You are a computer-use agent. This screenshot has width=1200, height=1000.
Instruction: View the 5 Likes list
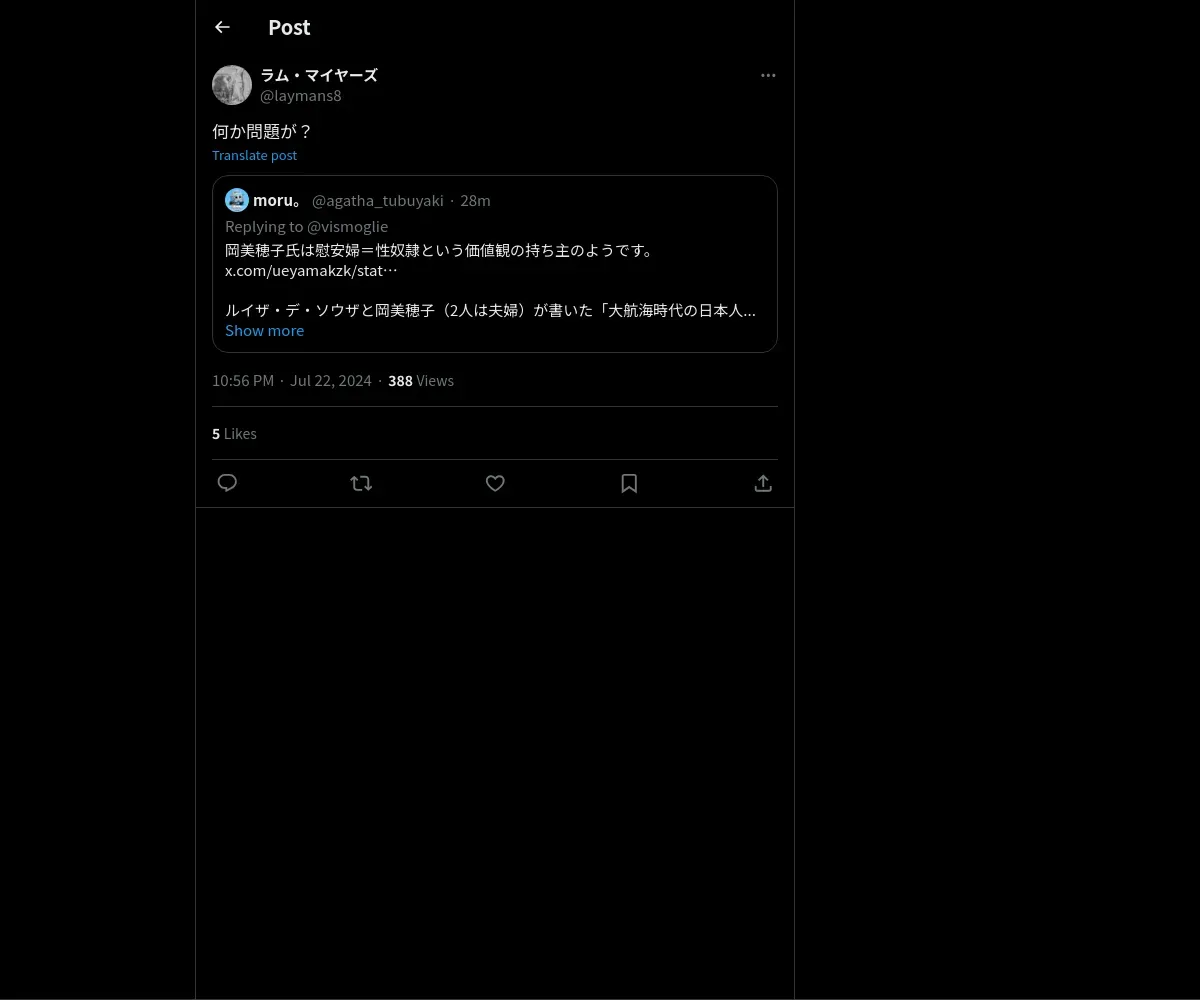click(x=234, y=433)
